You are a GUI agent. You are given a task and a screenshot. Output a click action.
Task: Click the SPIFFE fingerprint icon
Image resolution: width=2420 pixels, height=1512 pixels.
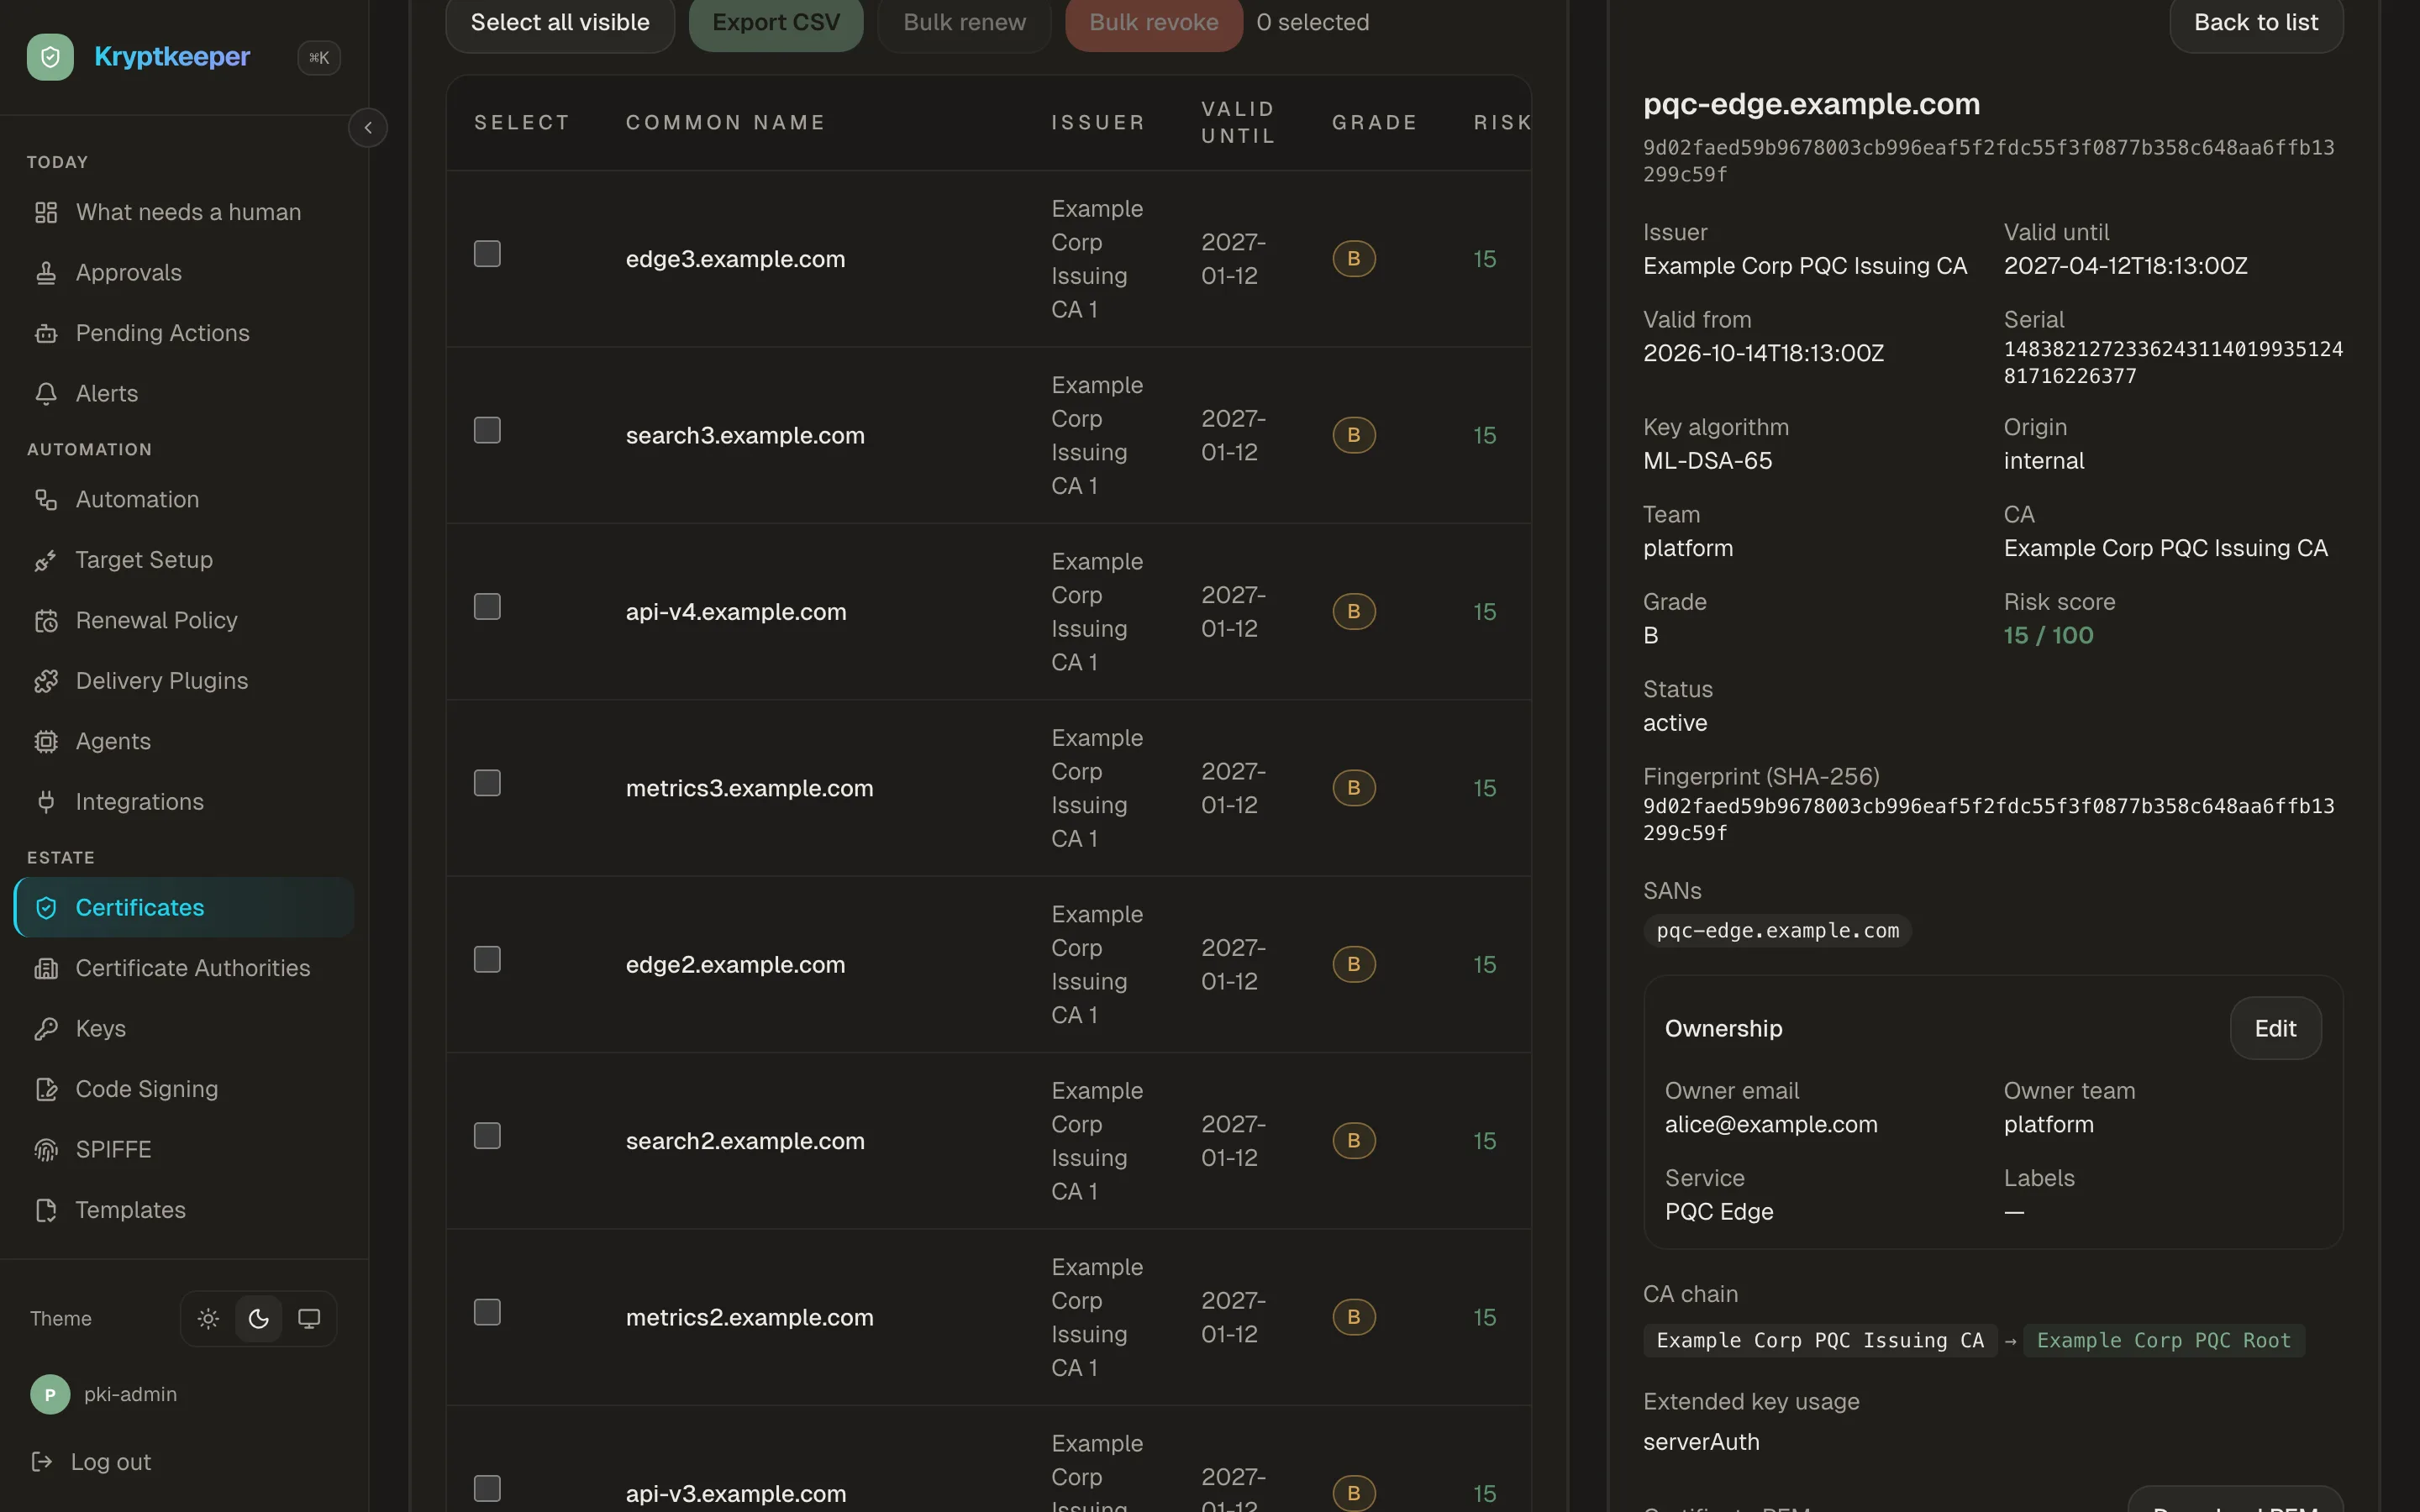pos(46,1149)
